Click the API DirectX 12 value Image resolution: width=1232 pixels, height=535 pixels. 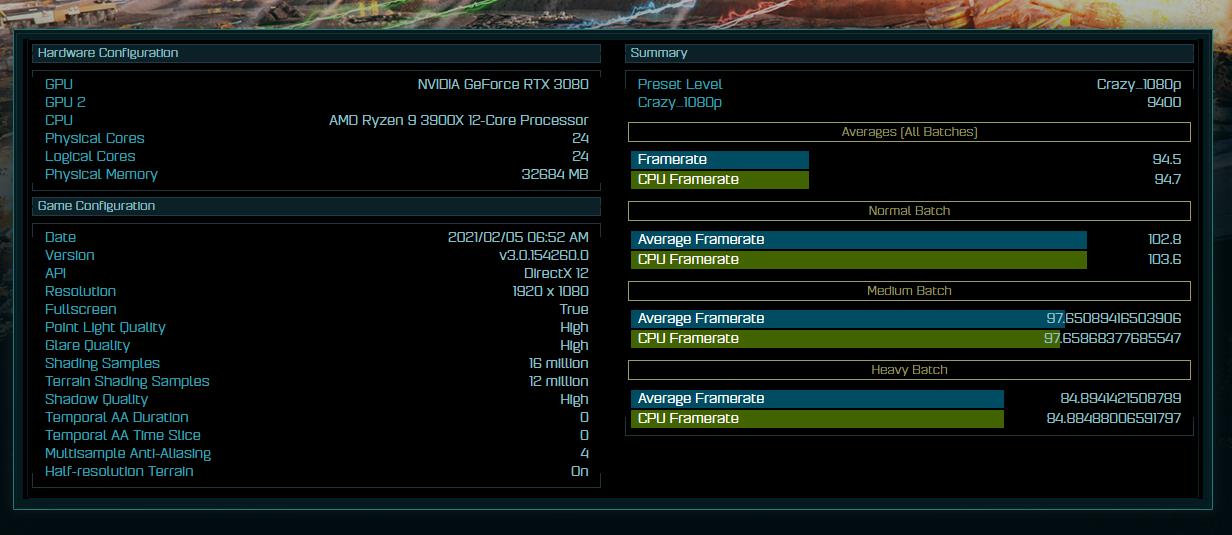click(556, 274)
